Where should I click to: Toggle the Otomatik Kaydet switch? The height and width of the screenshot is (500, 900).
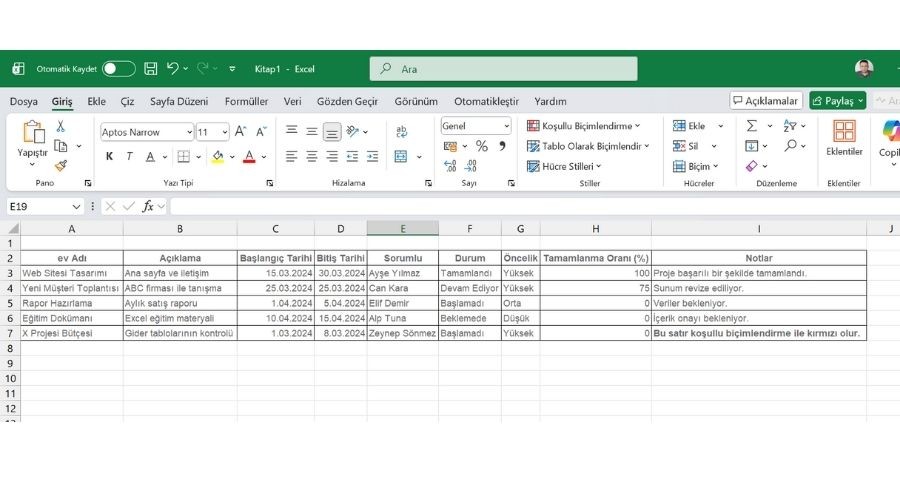click(118, 69)
